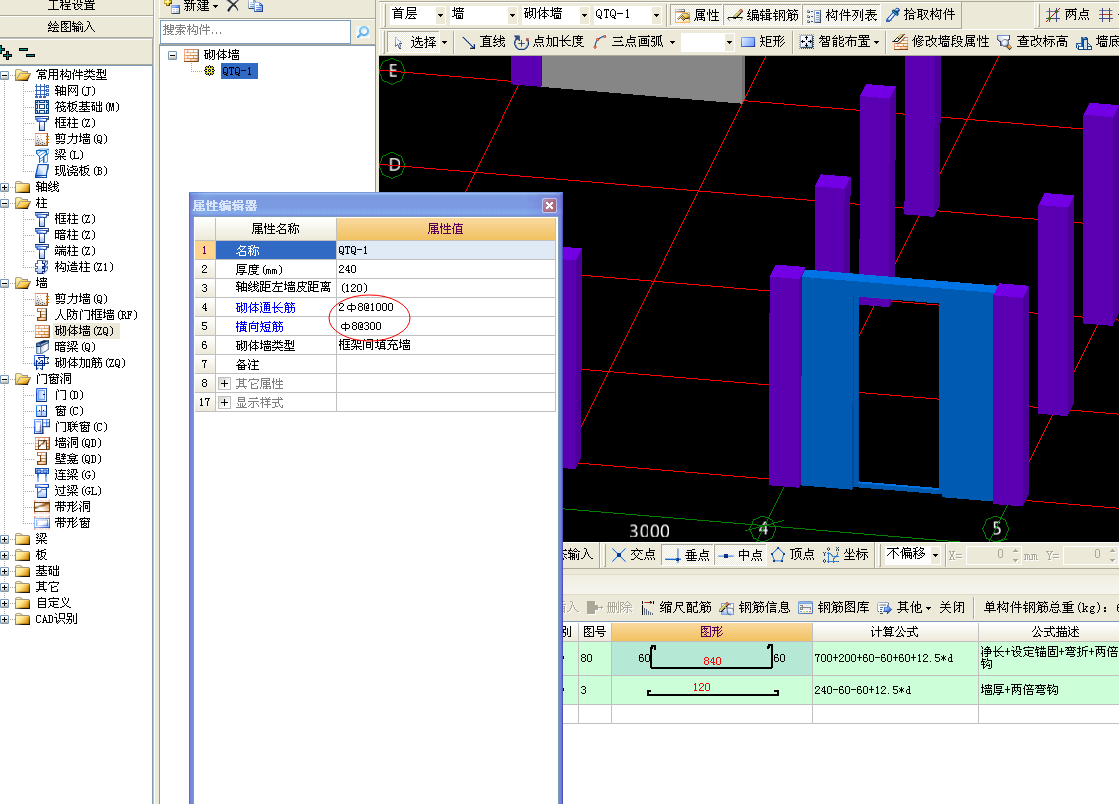Enable 中点 snap
Viewport: 1119px width, 804px height.
pyautogui.click(x=741, y=555)
